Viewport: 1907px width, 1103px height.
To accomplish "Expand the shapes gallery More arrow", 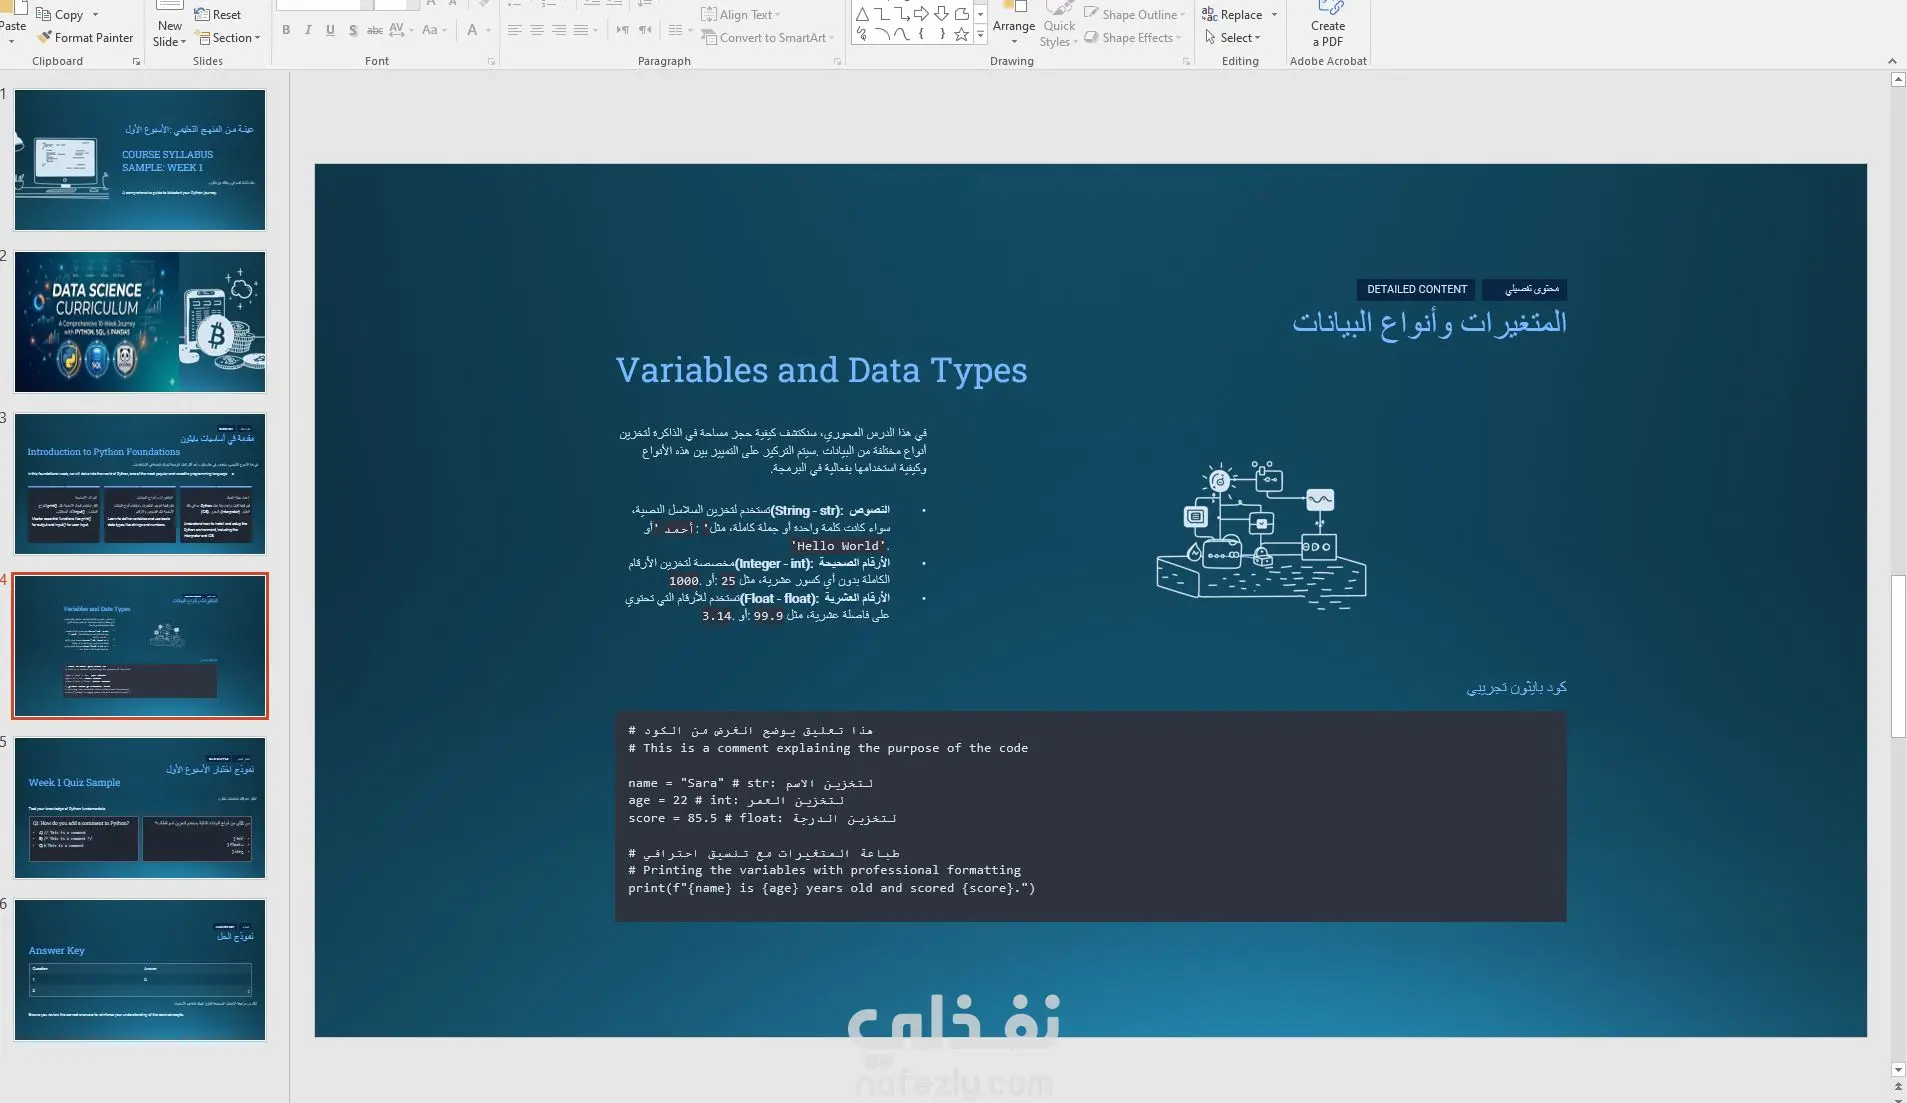I will (x=980, y=34).
